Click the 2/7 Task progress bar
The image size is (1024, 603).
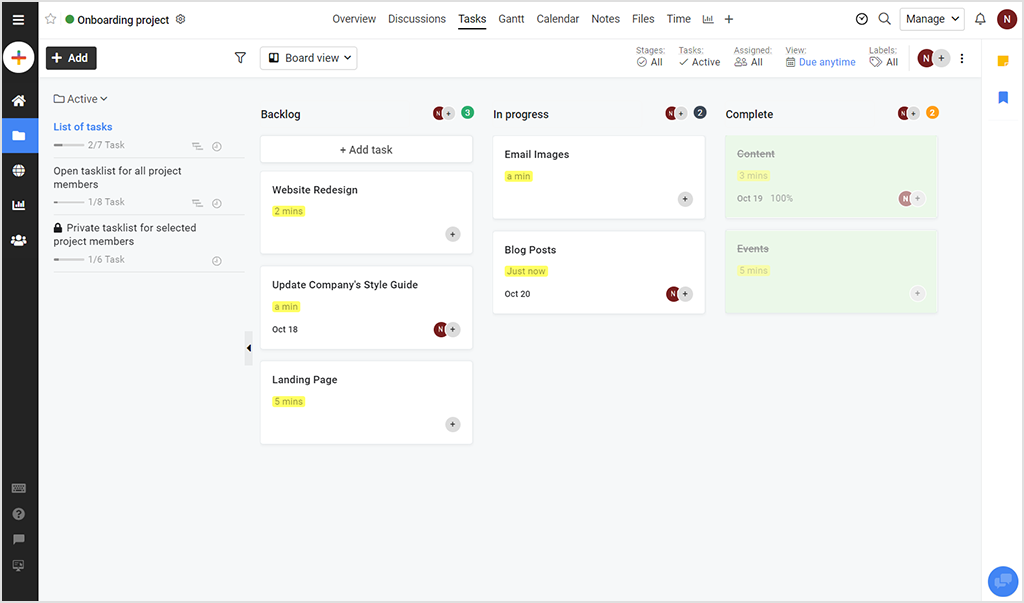coord(72,145)
